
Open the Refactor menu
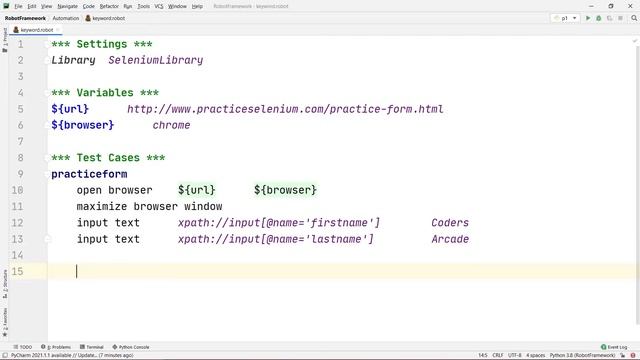(109, 7)
